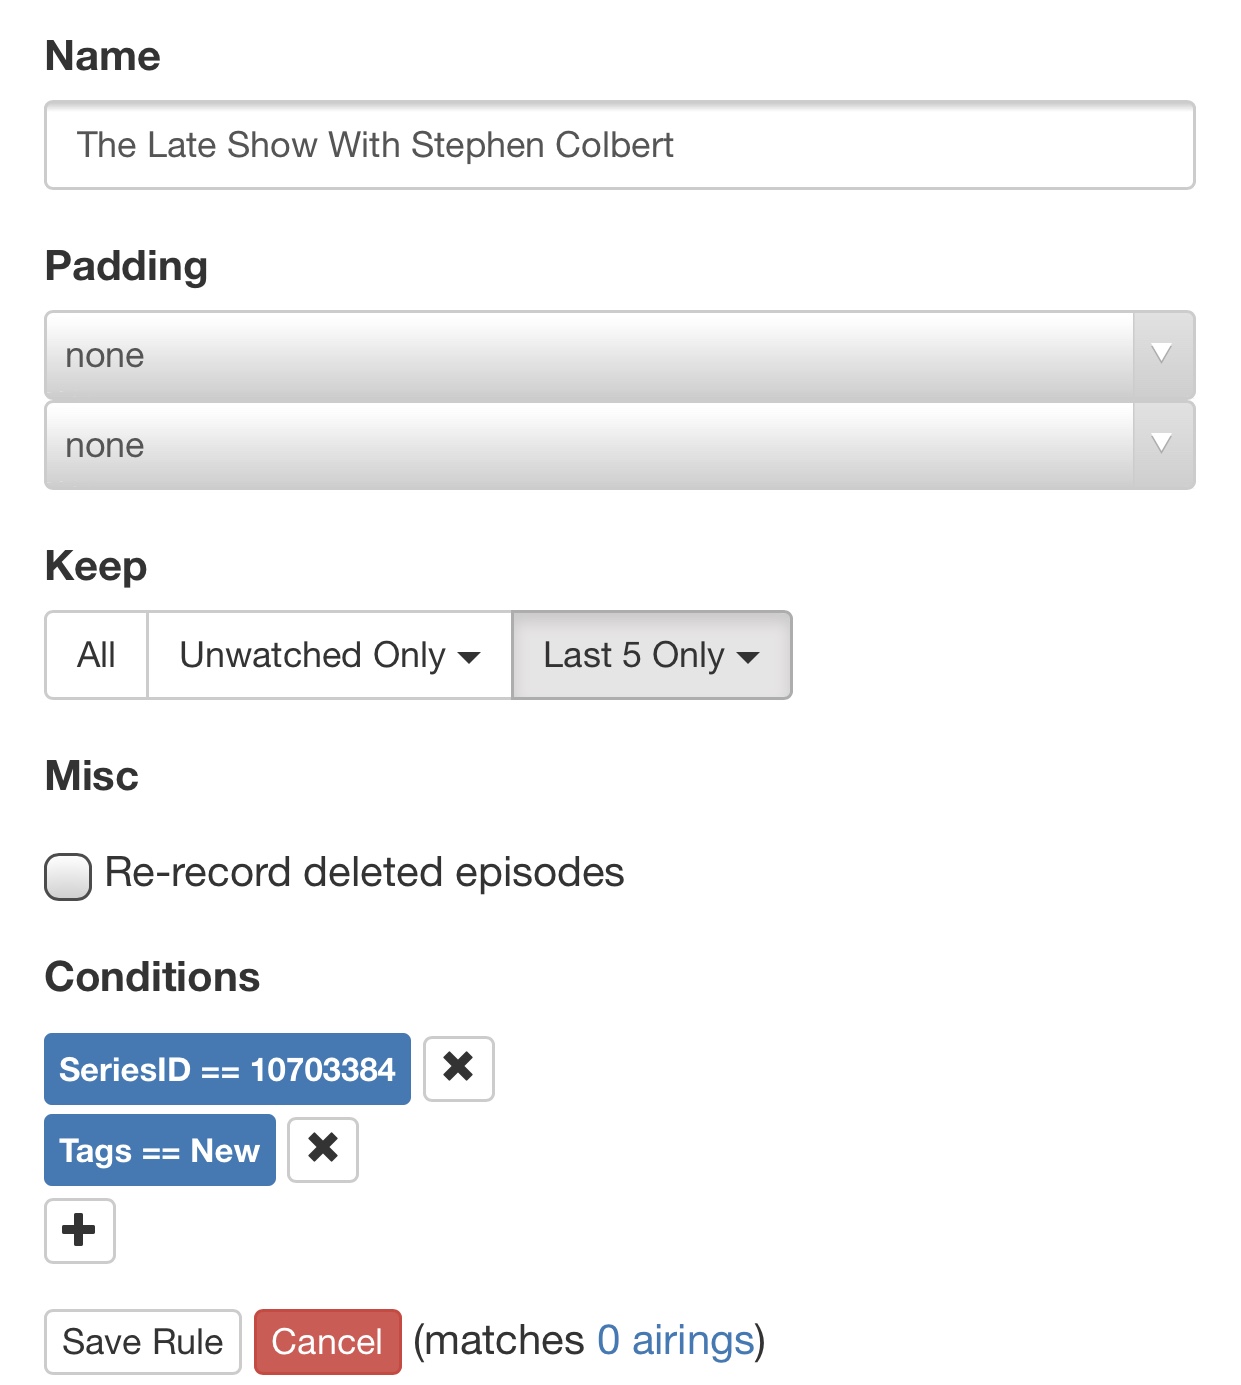This screenshot has height=1385, width=1241.
Task: Click the second Padding dropdown arrow
Action: pos(1162,444)
